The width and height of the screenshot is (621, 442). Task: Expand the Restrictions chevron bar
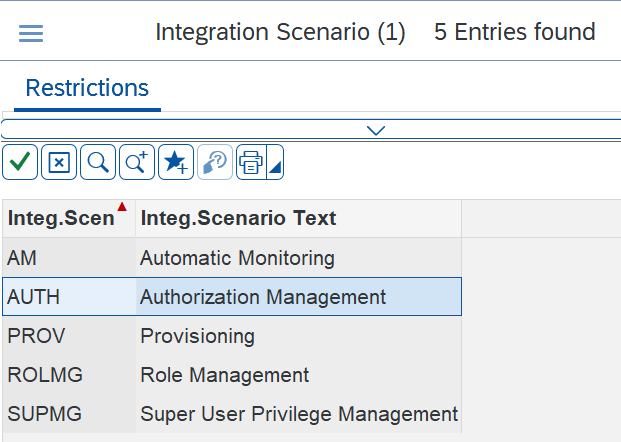tap(376, 130)
